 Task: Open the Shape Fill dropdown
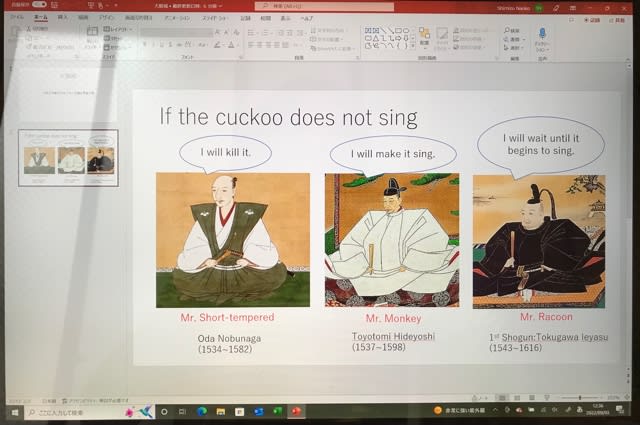coord(471,31)
